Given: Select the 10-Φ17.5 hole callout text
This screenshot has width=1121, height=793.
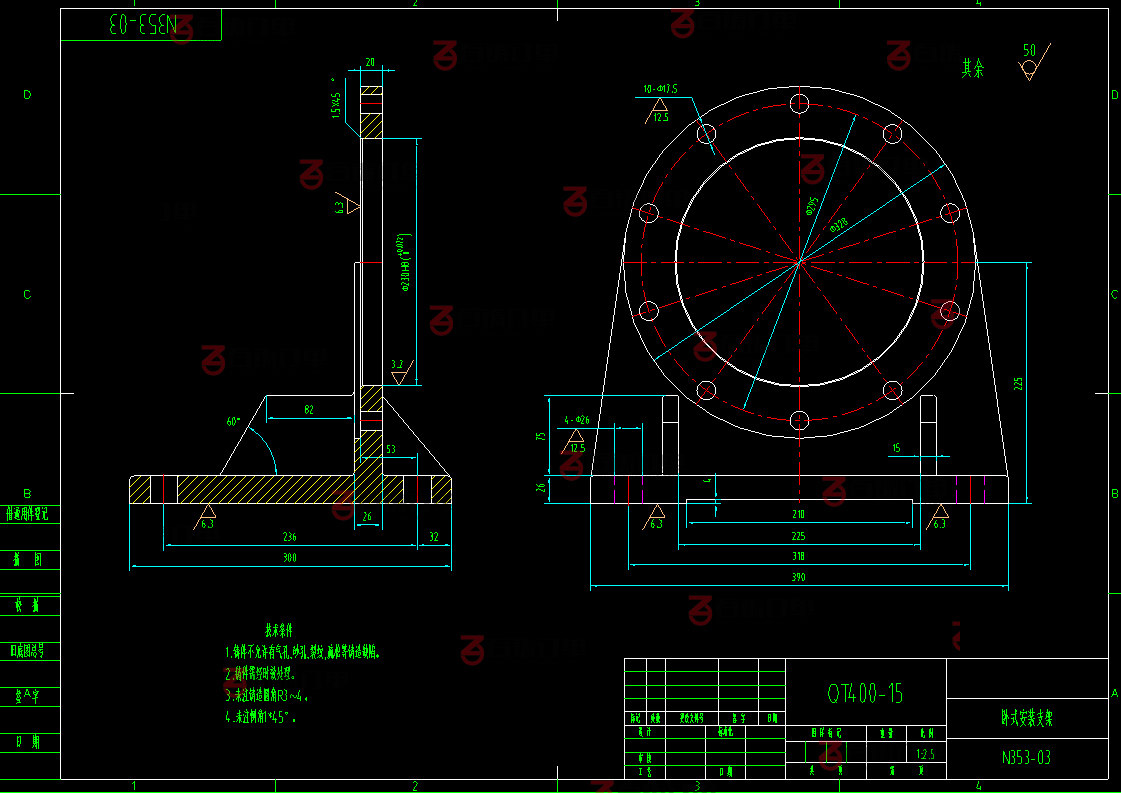Looking at the screenshot, I should tap(661, 89).
